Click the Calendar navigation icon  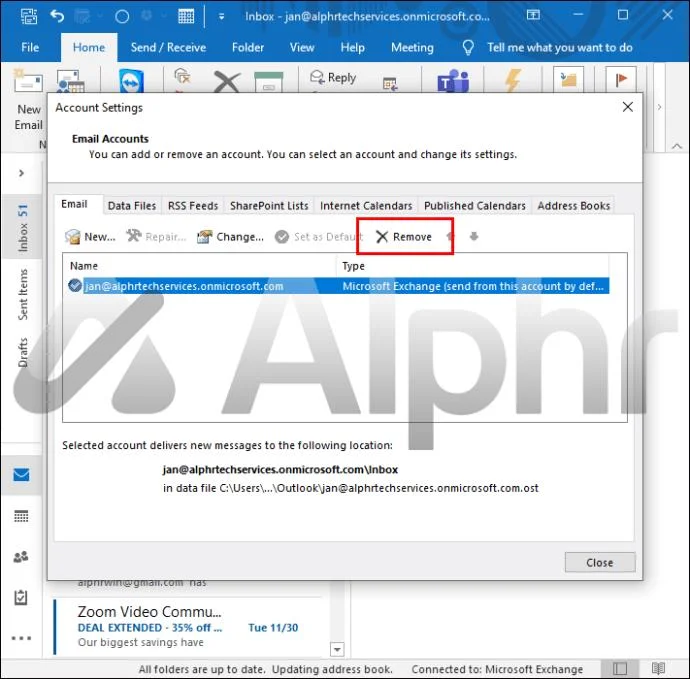pyautogui.click(x=21, y=516)
